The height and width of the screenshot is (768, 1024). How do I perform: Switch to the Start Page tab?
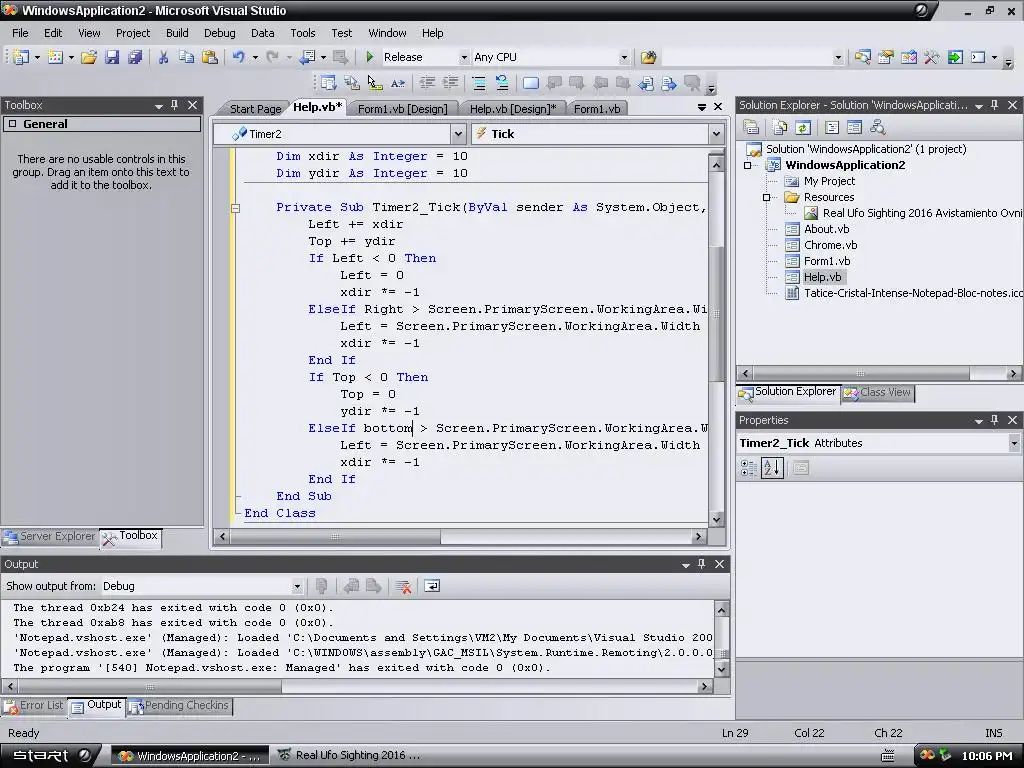(255, 109)
